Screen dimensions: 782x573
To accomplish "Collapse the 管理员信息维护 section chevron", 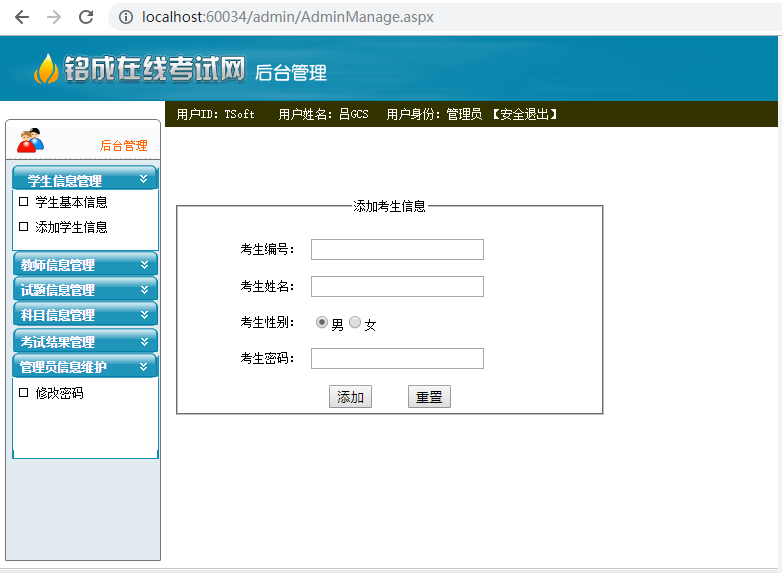I will coord(144,367).
